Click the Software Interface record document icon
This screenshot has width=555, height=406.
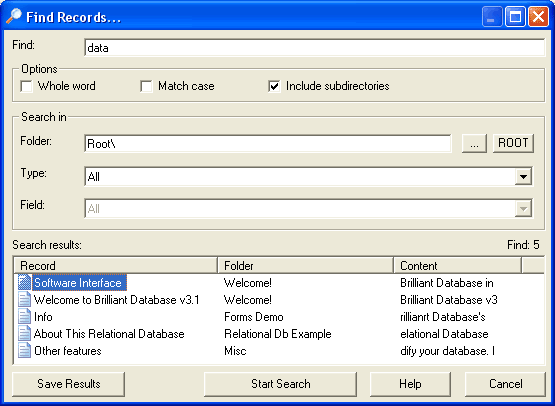click(x=24, y=282)
